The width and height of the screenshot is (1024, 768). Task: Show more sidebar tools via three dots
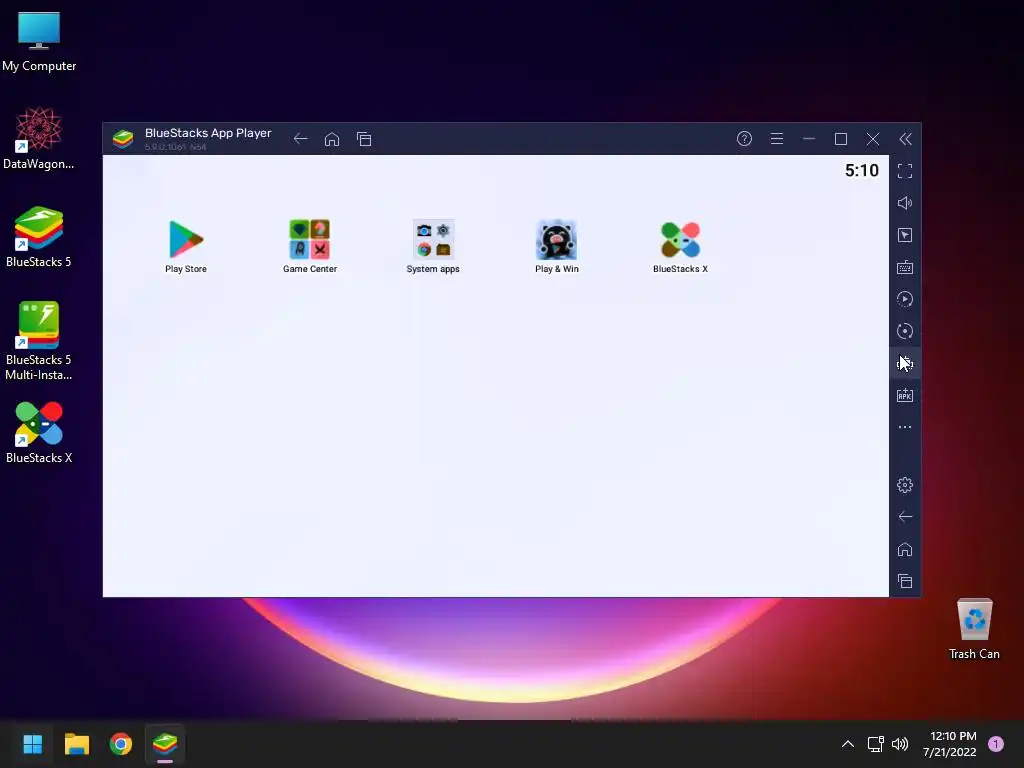pos(905,427)
